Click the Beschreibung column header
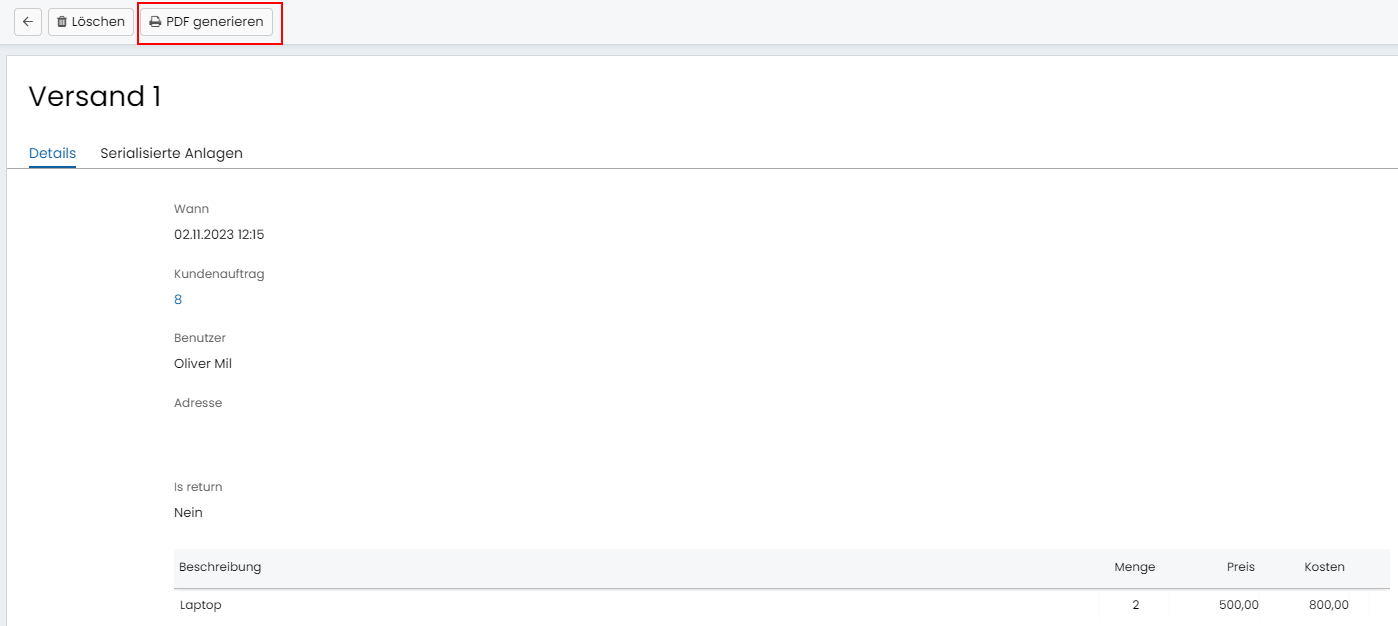The height and width of the screenshot is (626, 1398). point(220,567)
